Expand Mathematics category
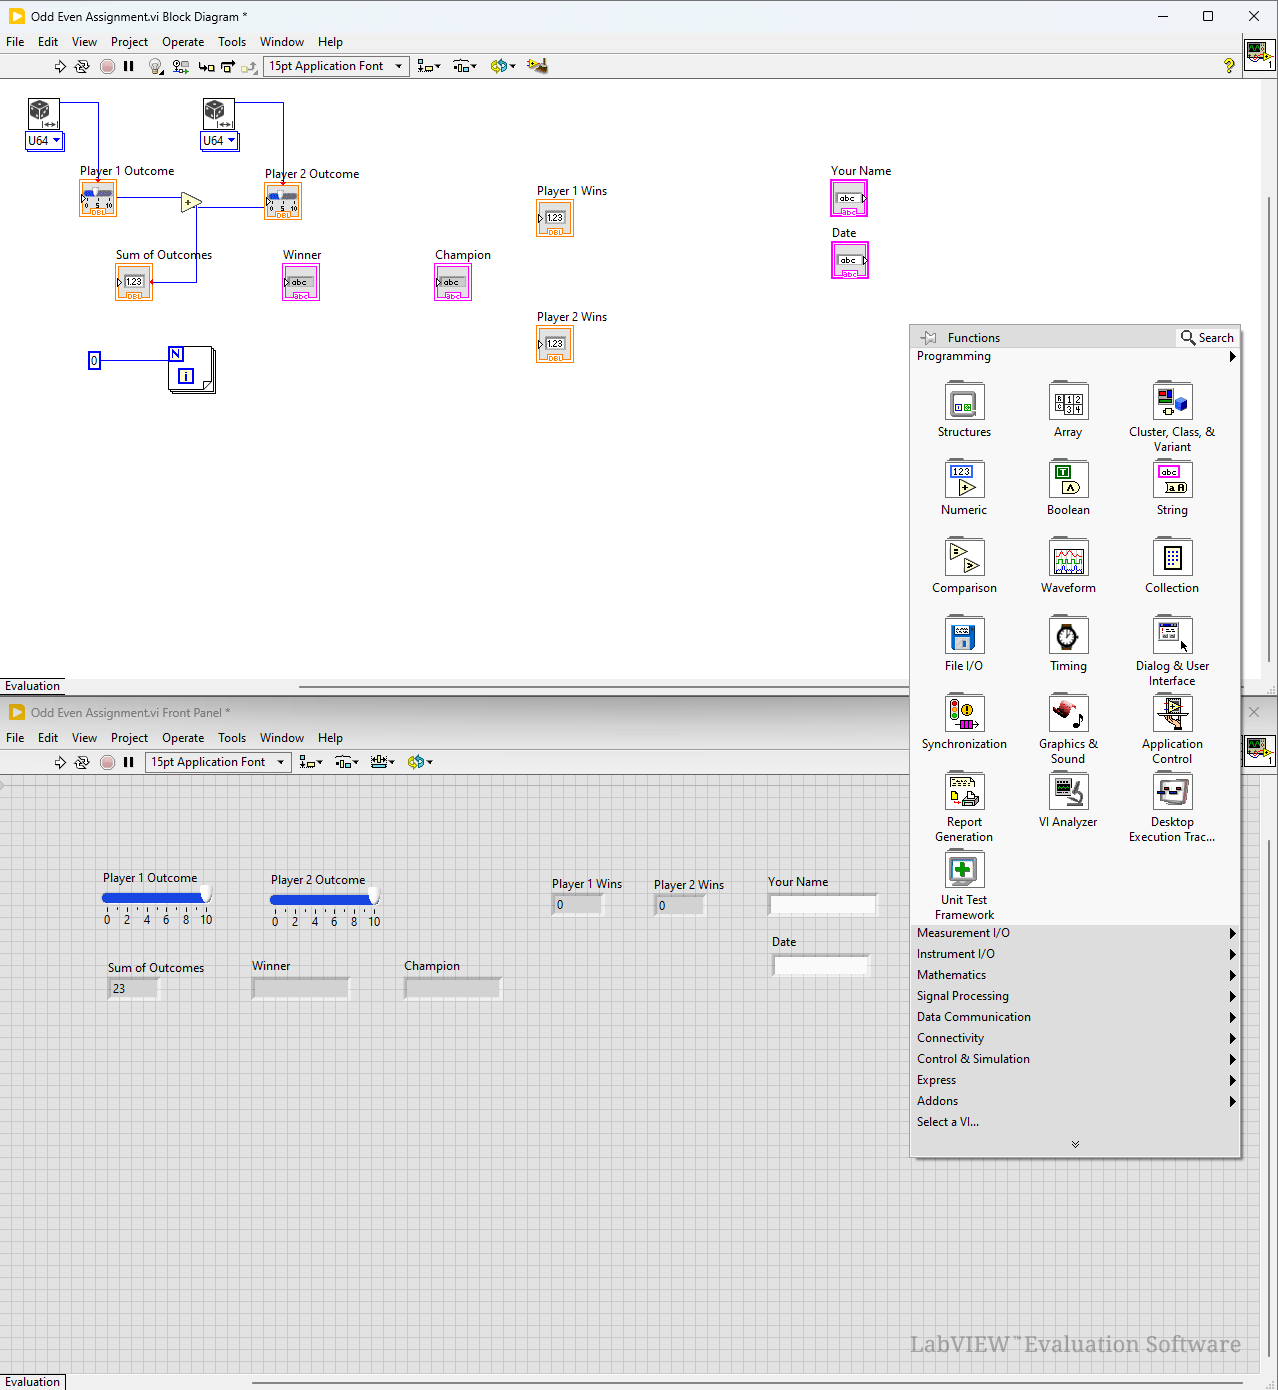This screenshot has height=1390, width=1278. coord(1076,975)
